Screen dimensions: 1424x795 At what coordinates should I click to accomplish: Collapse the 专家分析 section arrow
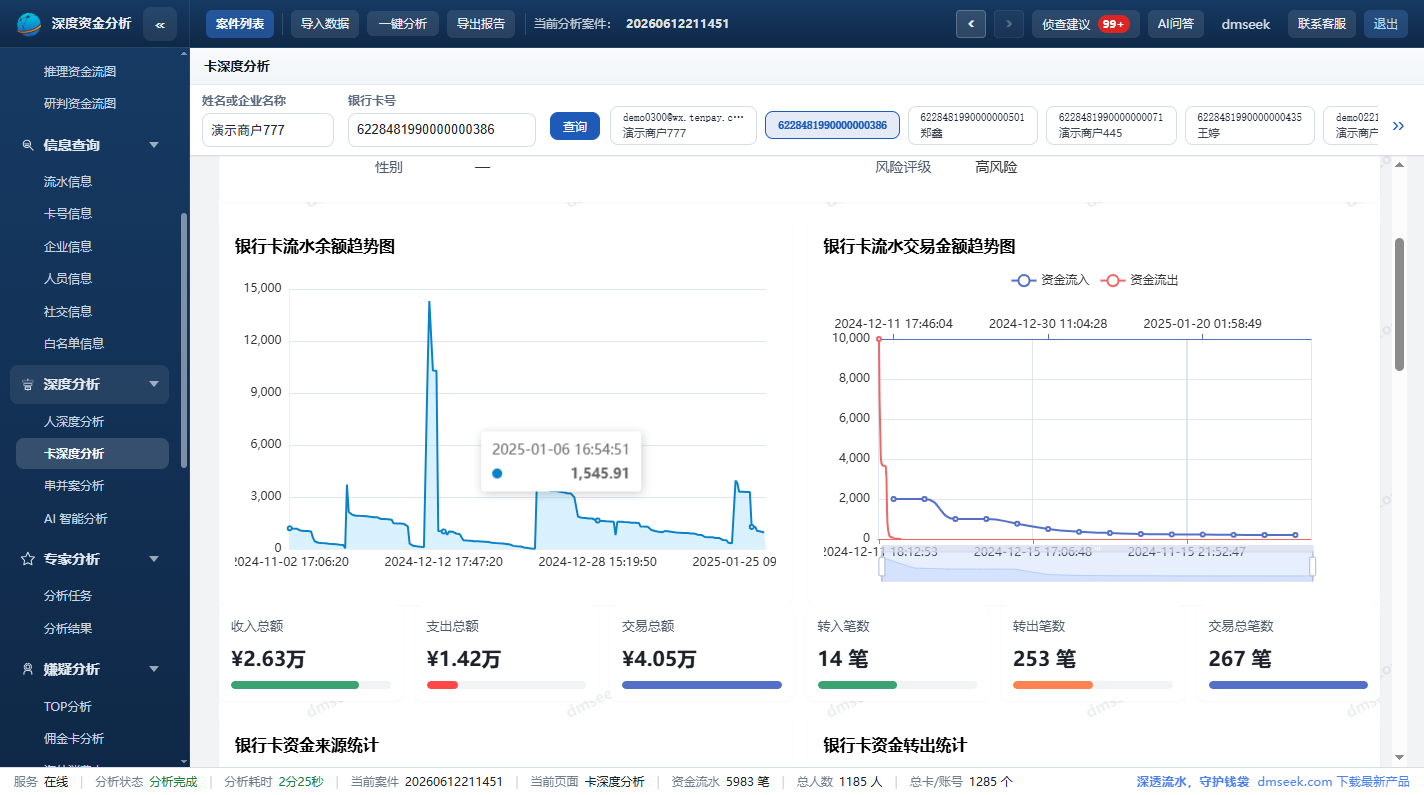click(154, 559)
